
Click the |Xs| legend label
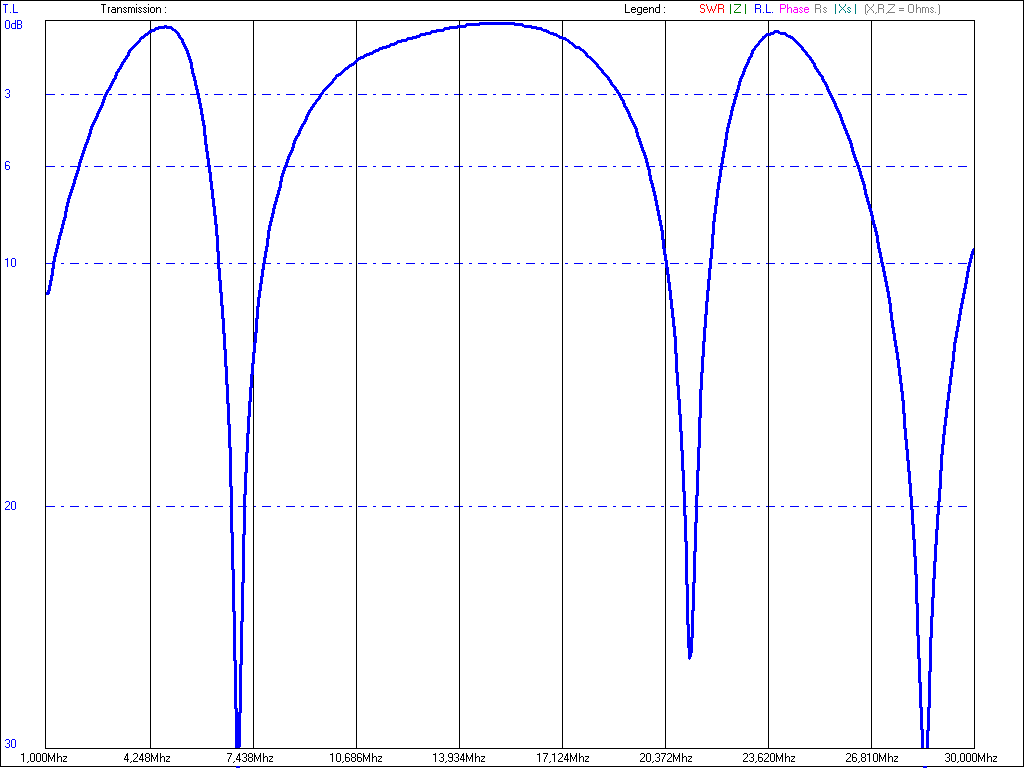click(845, 9)
